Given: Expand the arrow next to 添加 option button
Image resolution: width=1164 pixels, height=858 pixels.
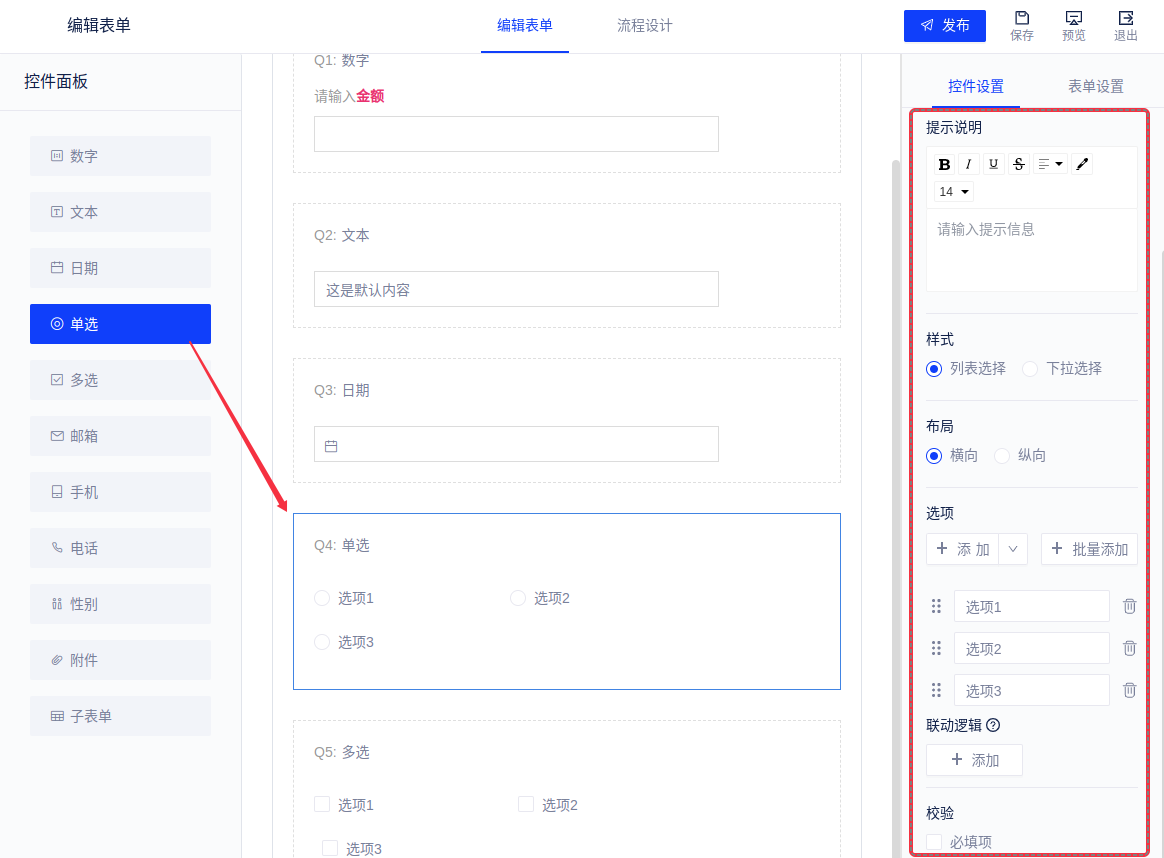Looking at the screenshot, I should pyautogui.click(x=1013, y=549).
